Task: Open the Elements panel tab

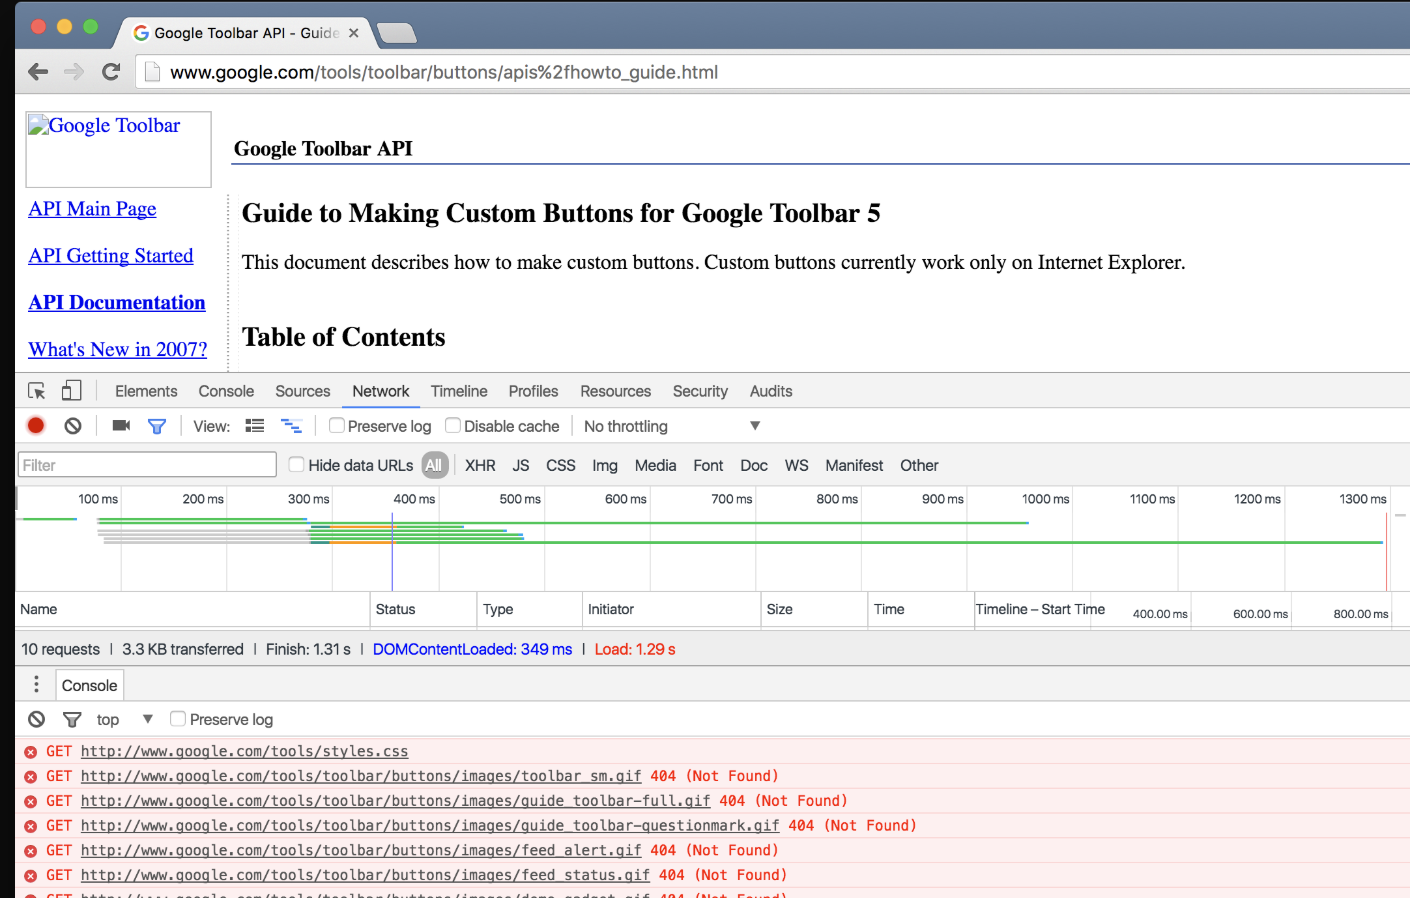Action: [146, 391]
